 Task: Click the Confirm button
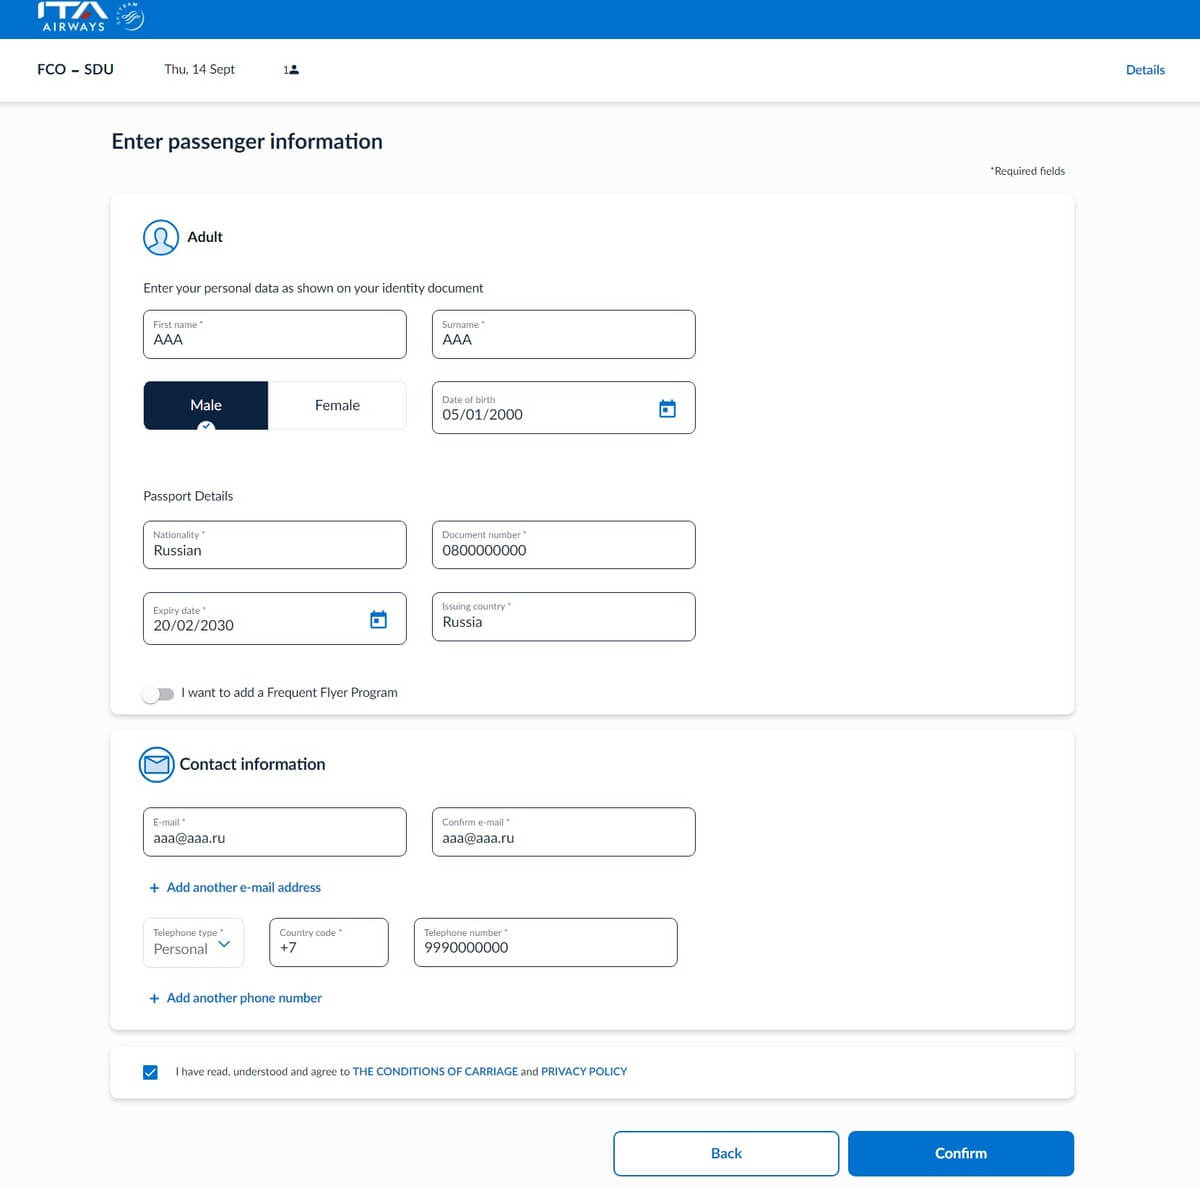point(961,1153)
